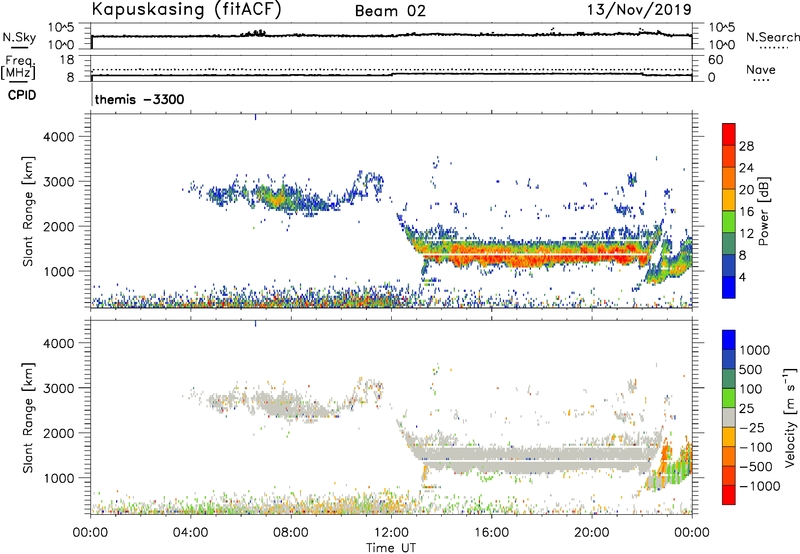This screenshot has height=554, width=800.
Task: Click the 'CPID' label
Action: [x=22, y=95]
